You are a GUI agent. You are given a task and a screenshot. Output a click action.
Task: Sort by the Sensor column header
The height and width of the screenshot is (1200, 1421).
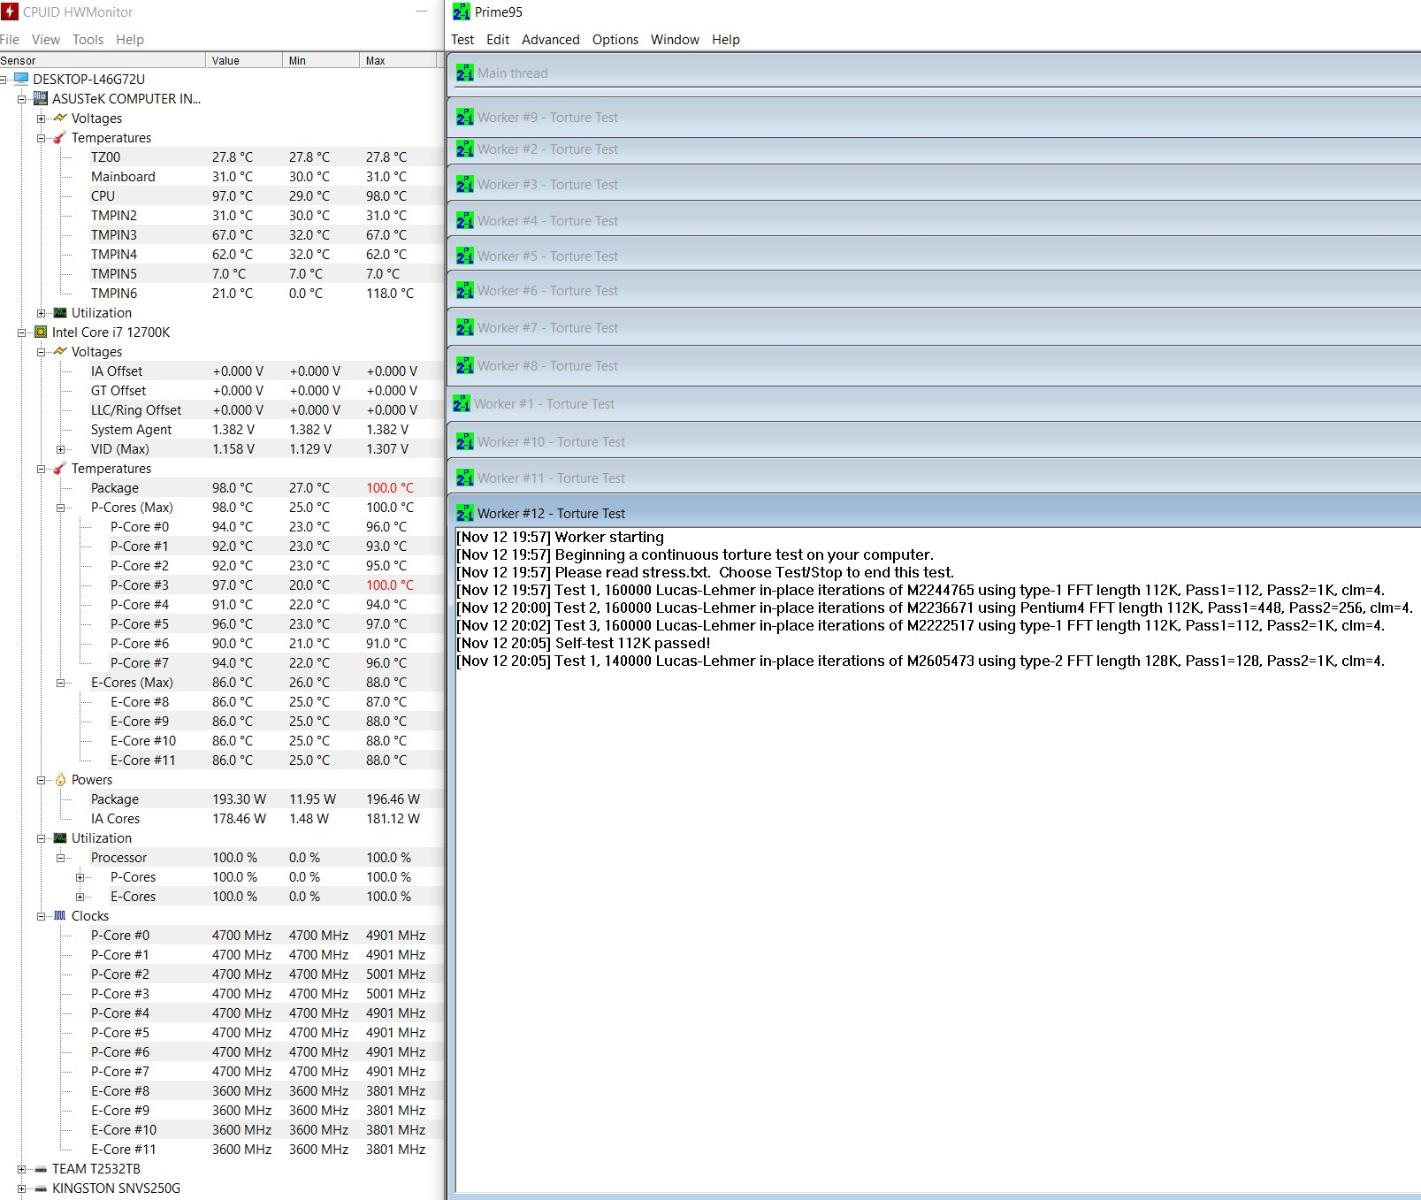tap(102, 61)
